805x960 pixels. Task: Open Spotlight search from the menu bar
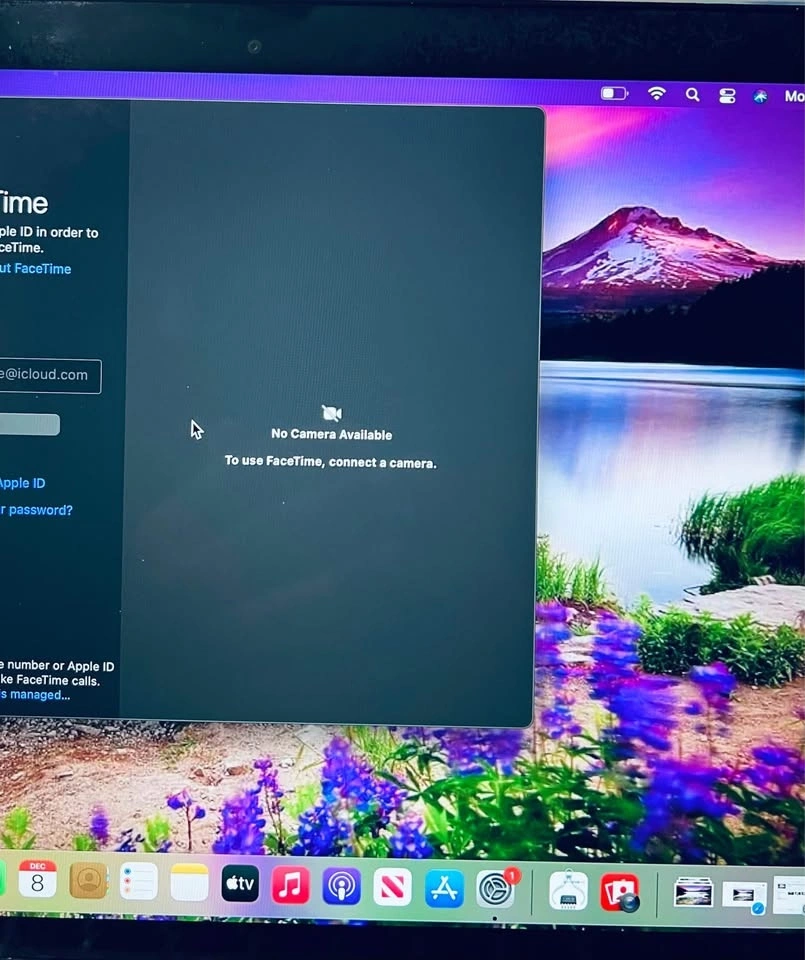click(692, 95)
